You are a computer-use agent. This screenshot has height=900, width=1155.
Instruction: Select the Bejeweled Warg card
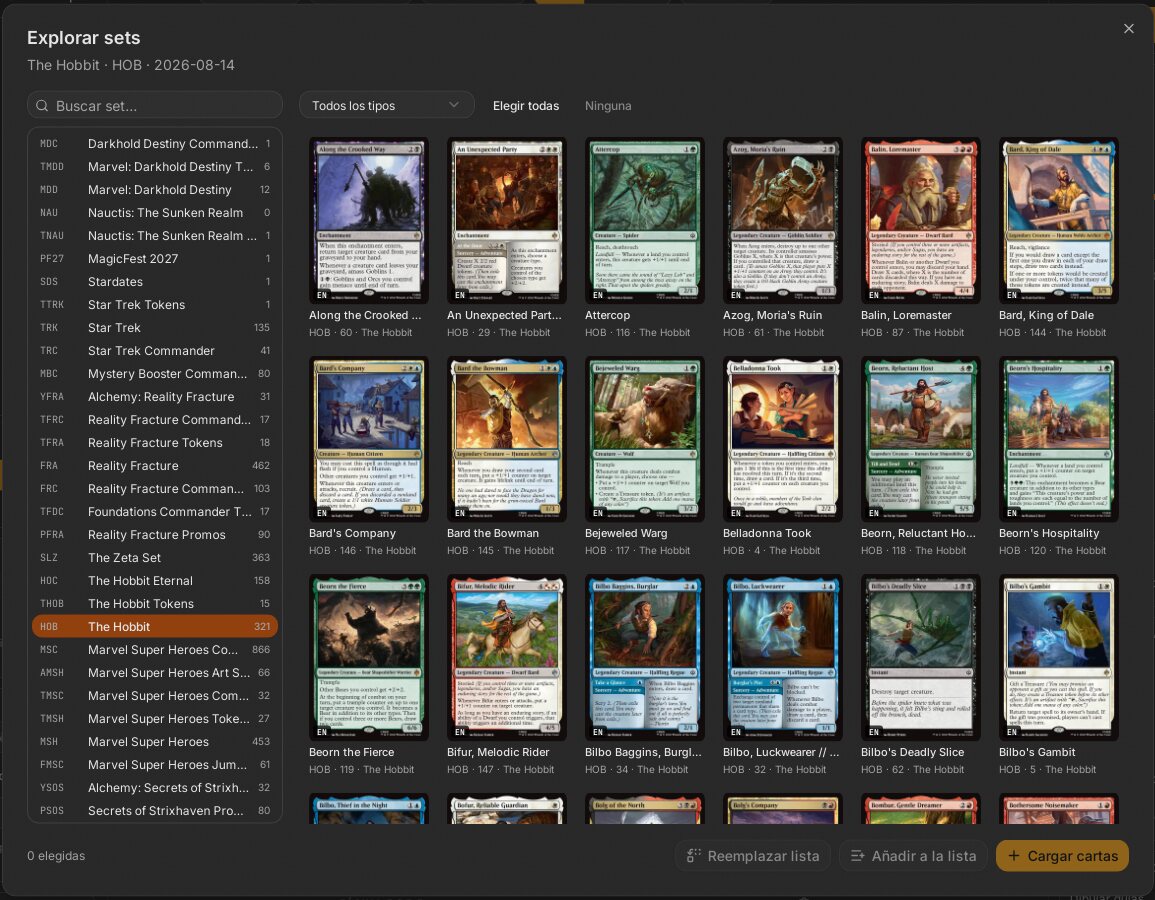click(645, 439)
